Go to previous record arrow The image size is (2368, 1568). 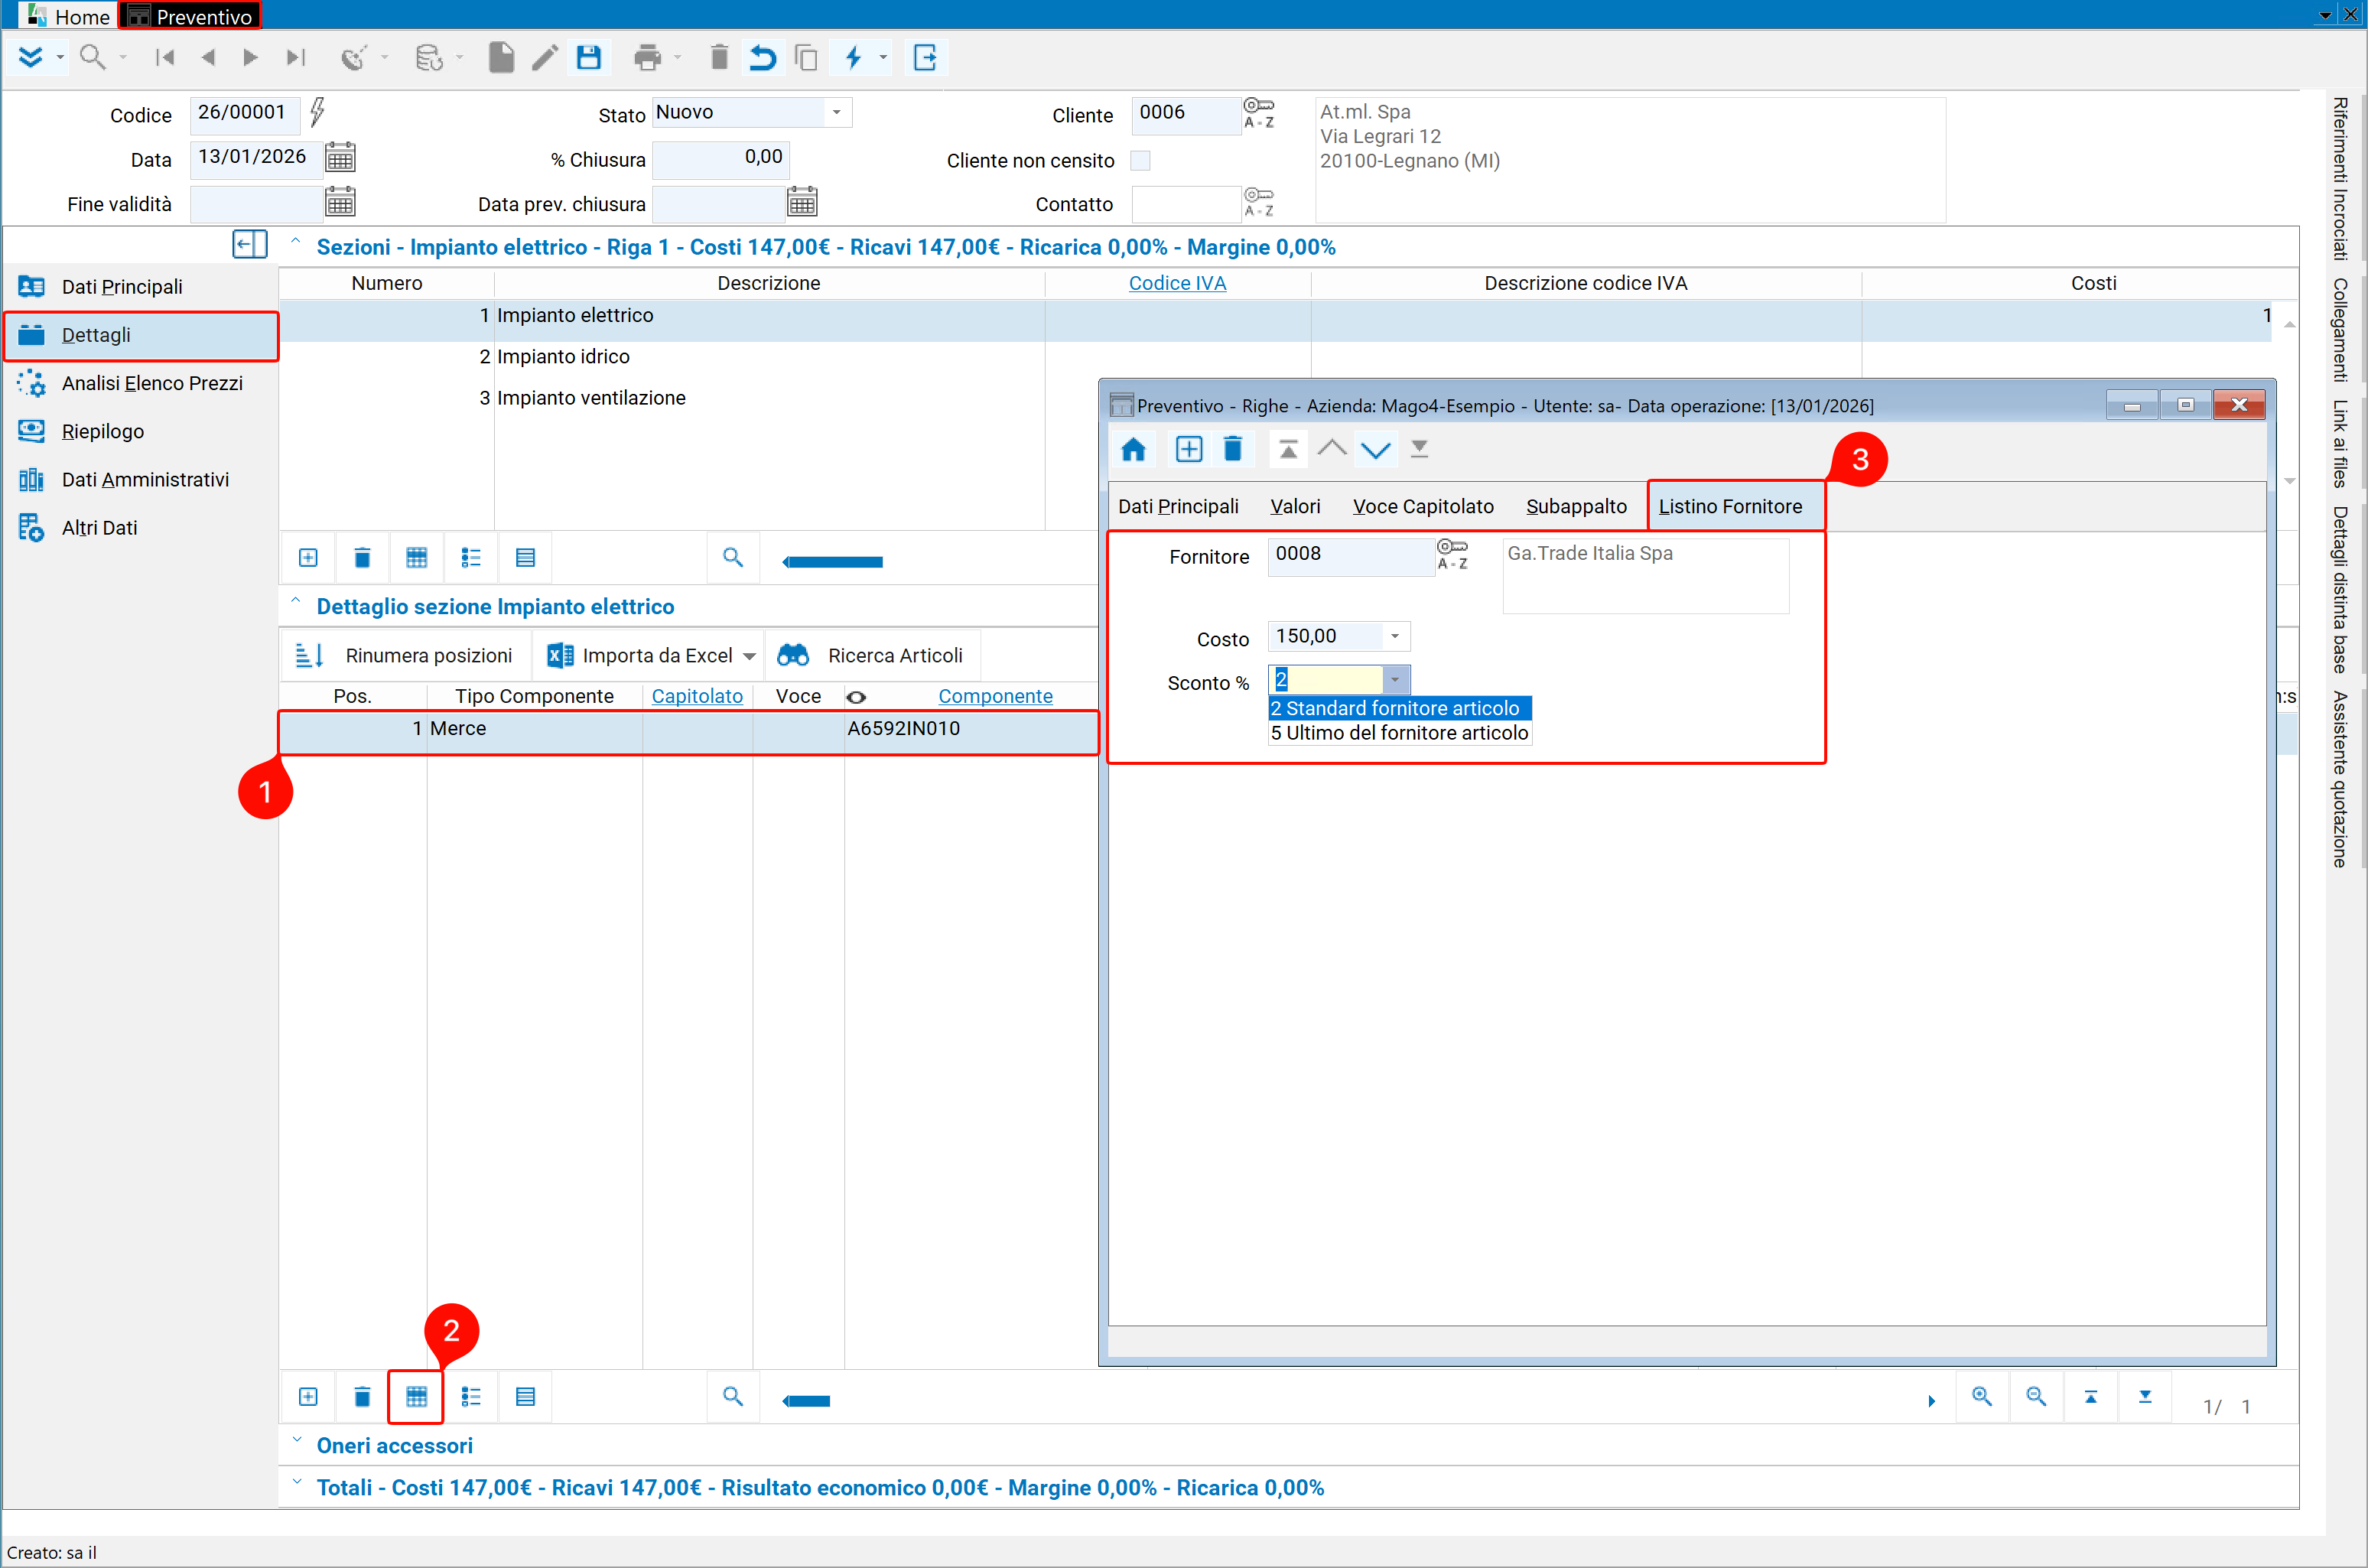(x=208, y=58)
